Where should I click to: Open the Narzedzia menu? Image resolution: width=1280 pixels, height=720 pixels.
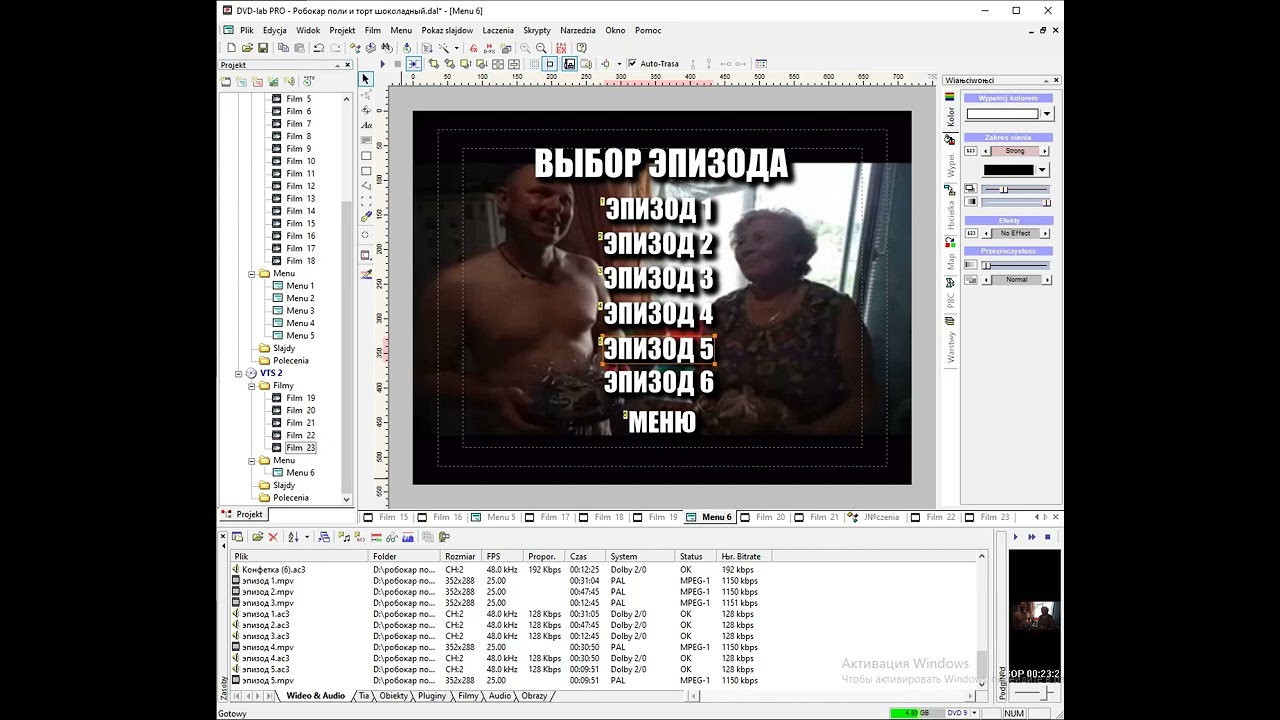click(578, 30)
